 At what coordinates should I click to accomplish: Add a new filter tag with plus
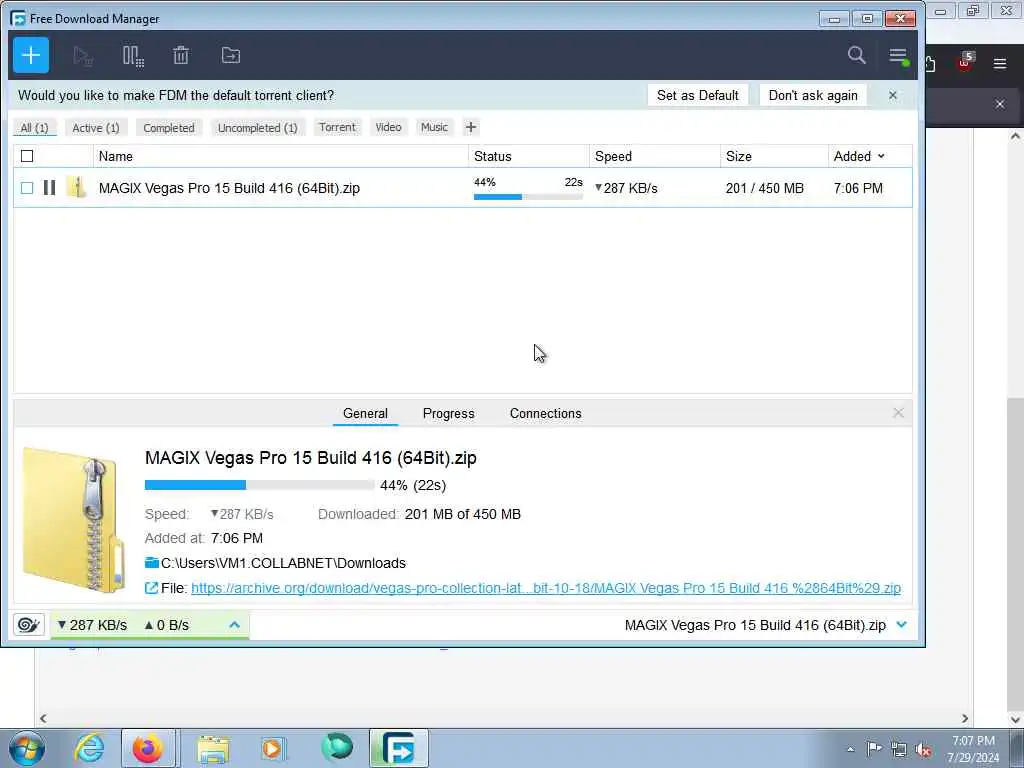pyautogui.click(x=471, y=127)
